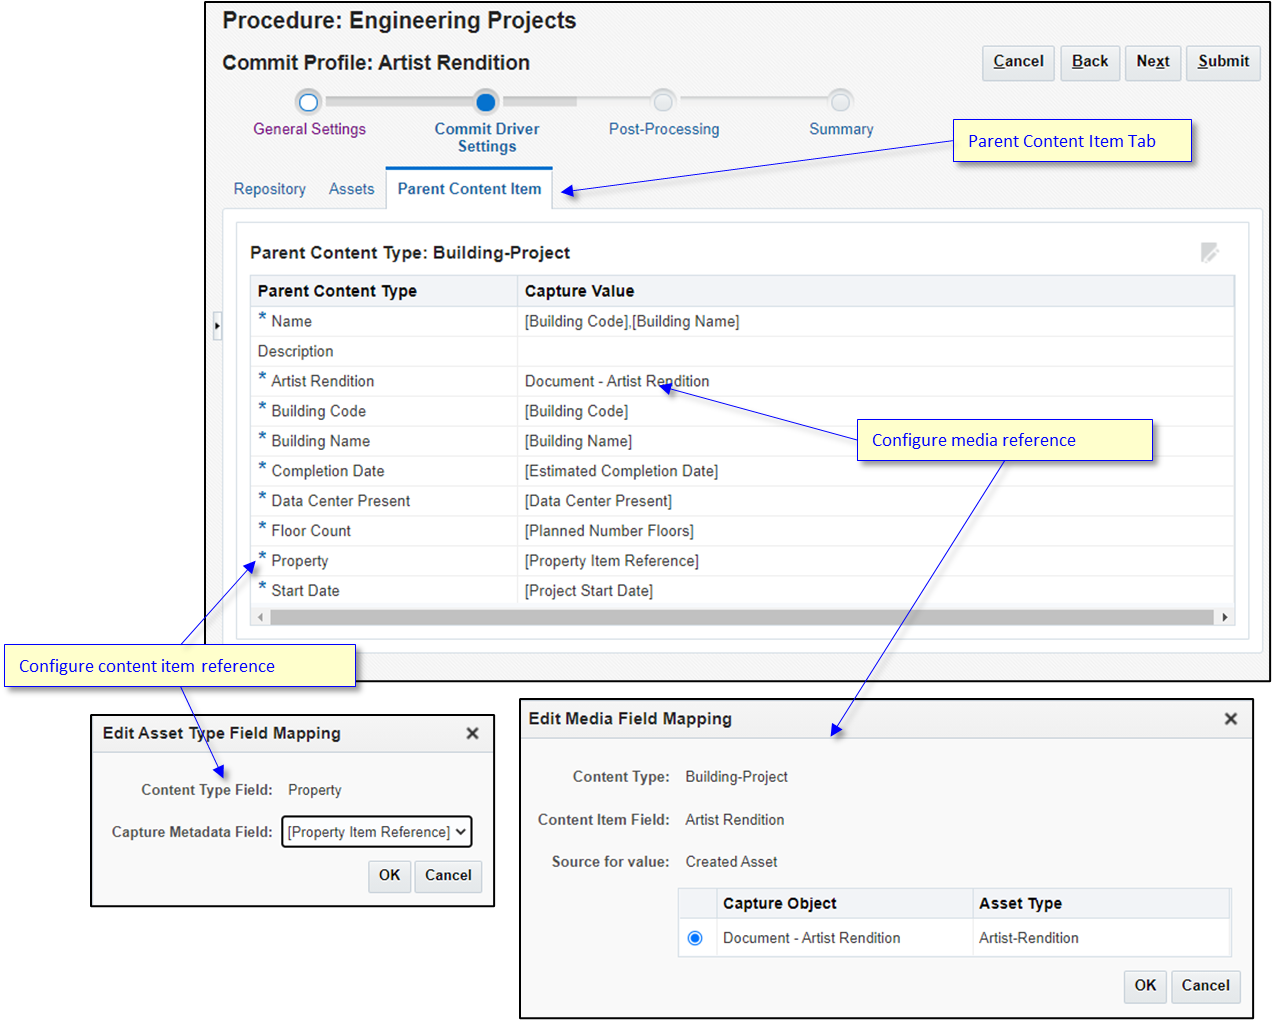Viewport: 1272px width, 1020px height.
Task: Close the Edit Media Field Mapping dialog
Action: (x=1231, y=718)
